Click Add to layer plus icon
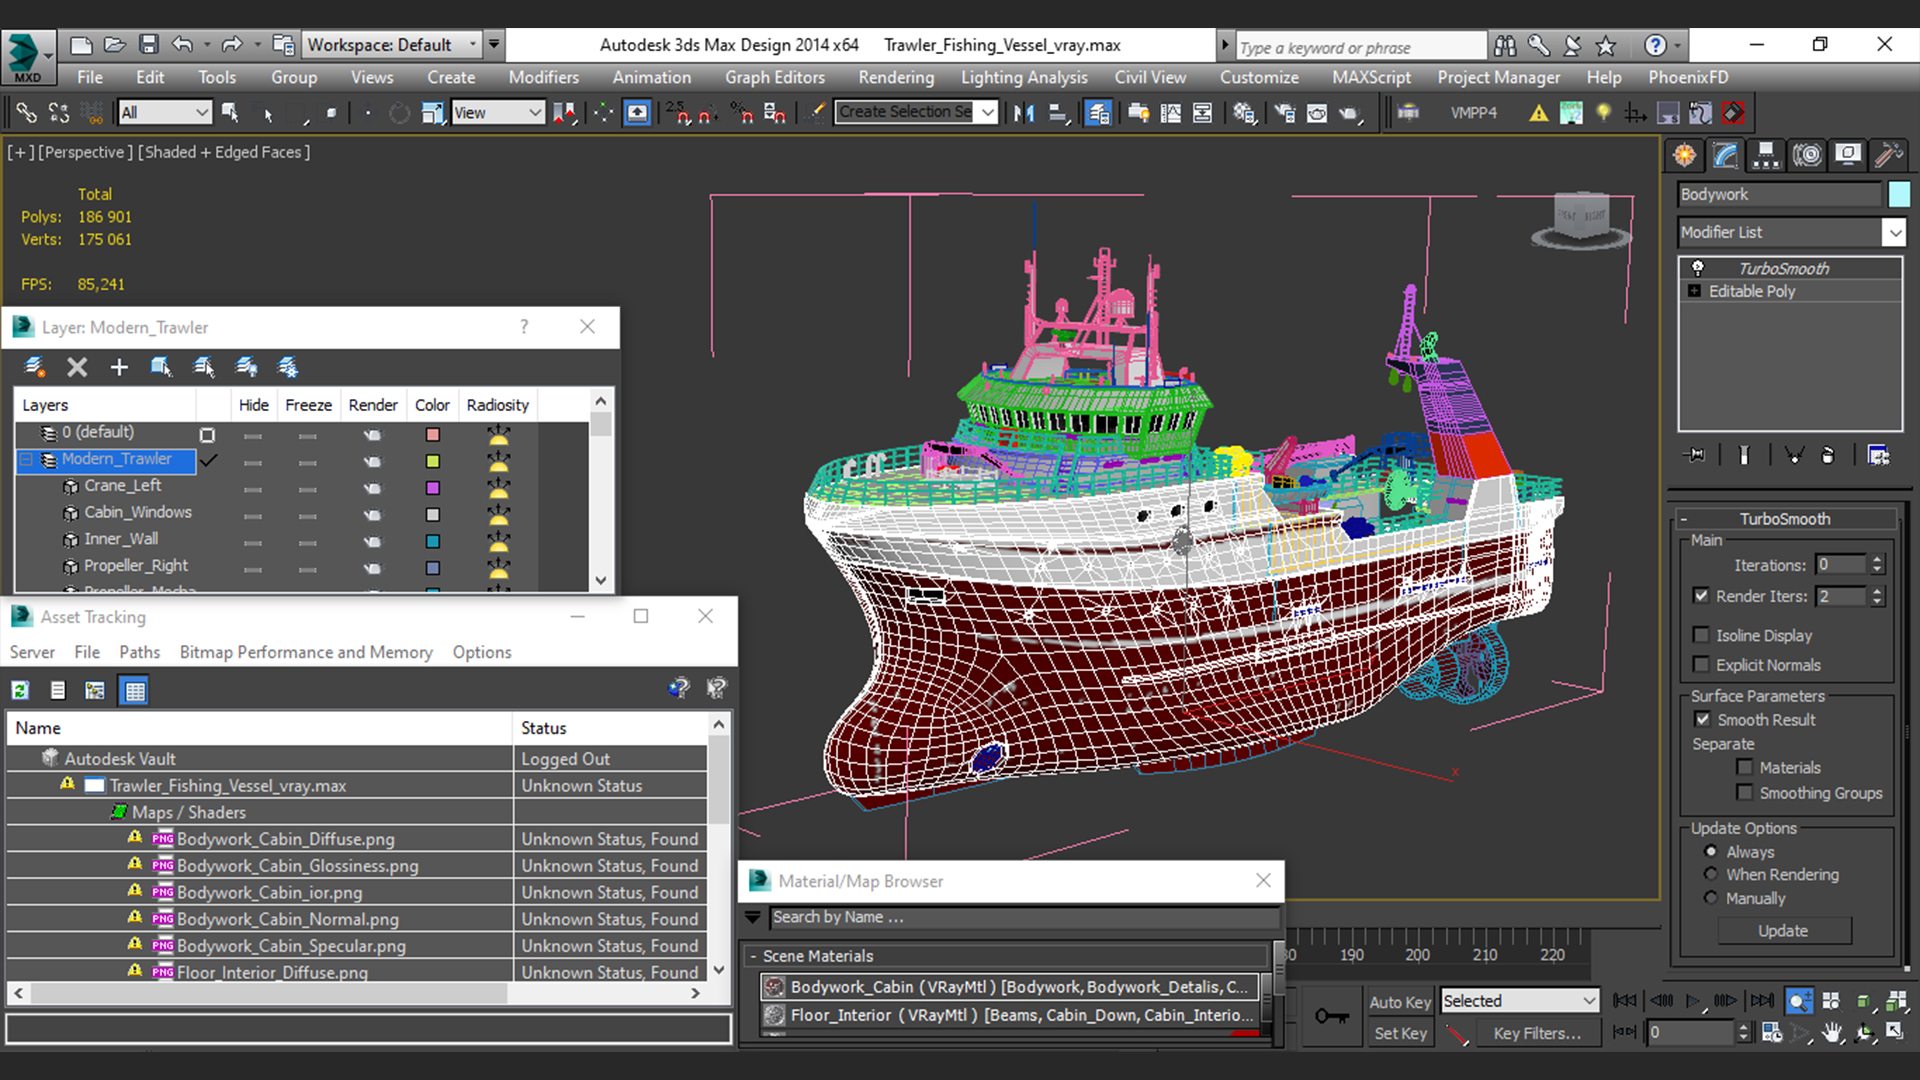Viewport: 1920px width, 1080px height. 119,367
